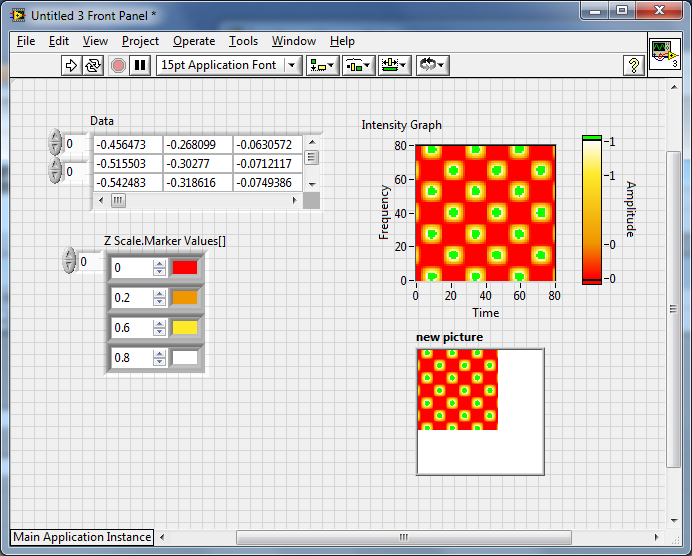Click the Context Help question mark button
The height and width of the screenshot is (556, 692).
click(634, 65)
